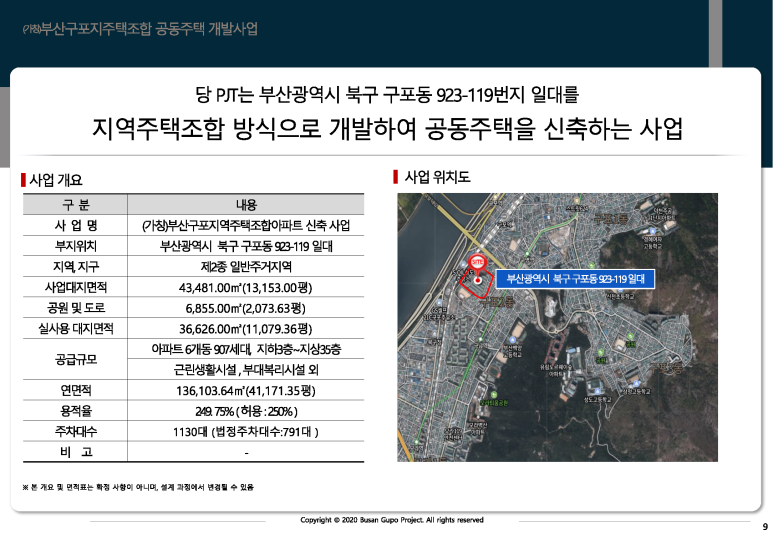Select the cell '근린생활시설, 부대복리시설 외'

[x=246, y=370]
